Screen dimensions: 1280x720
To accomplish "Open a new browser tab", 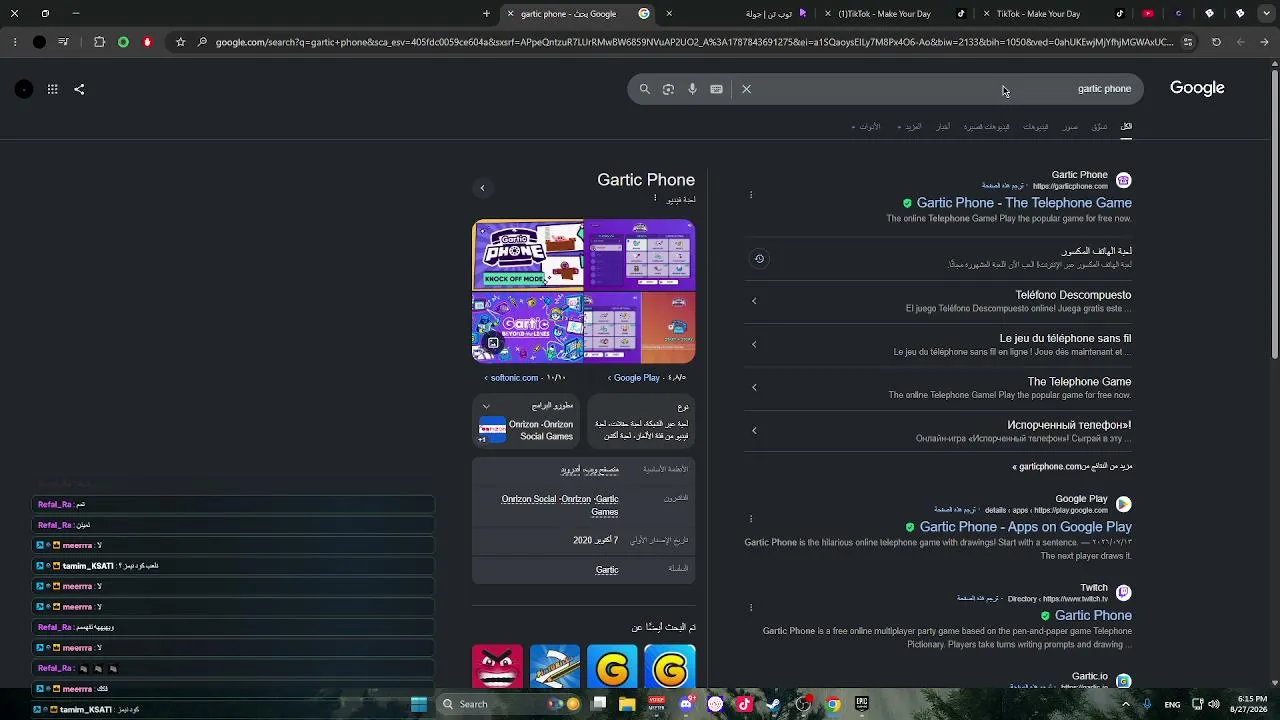I will [x=487, y=14].
